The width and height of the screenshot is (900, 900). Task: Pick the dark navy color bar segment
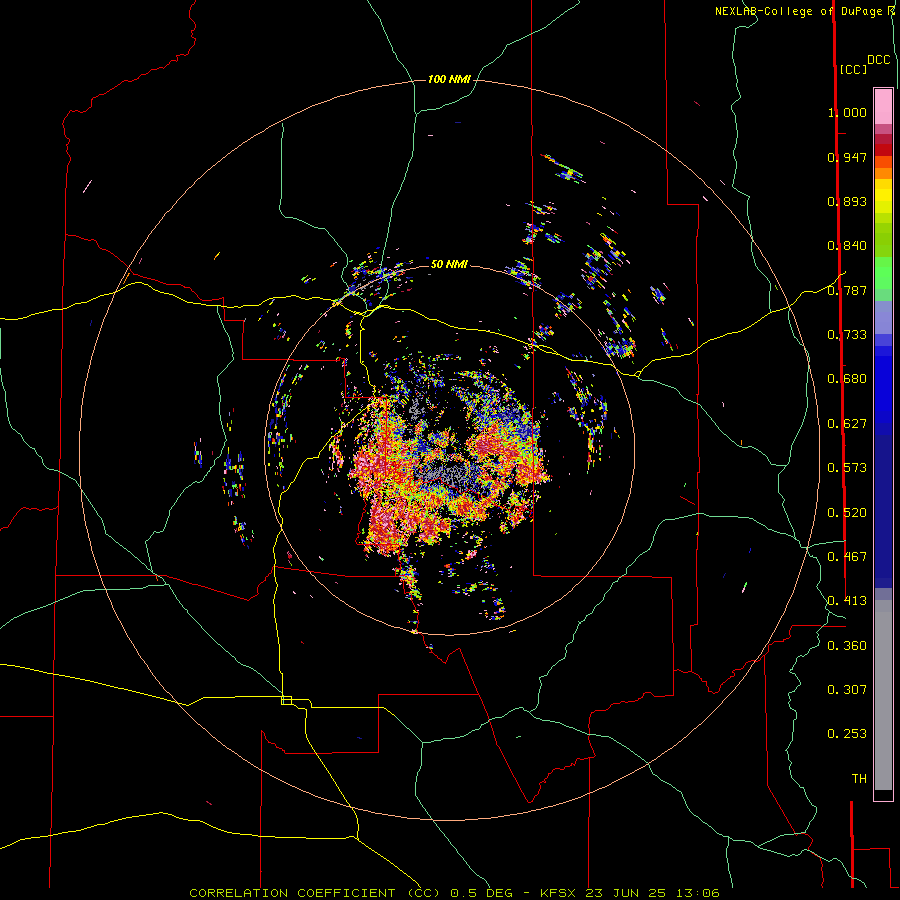click(x=883, y=505)
